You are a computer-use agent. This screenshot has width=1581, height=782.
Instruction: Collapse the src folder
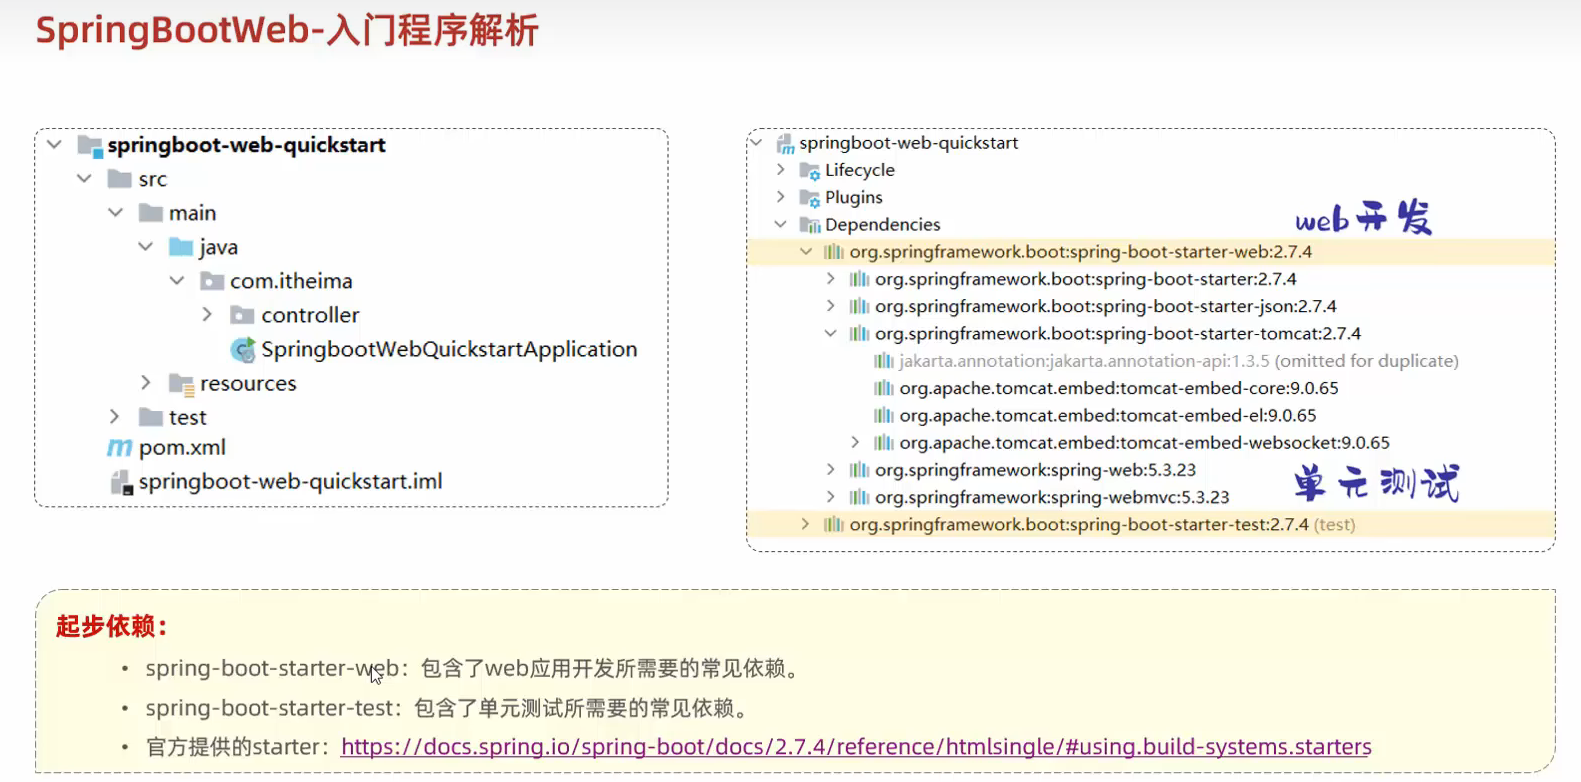(84, 179)
